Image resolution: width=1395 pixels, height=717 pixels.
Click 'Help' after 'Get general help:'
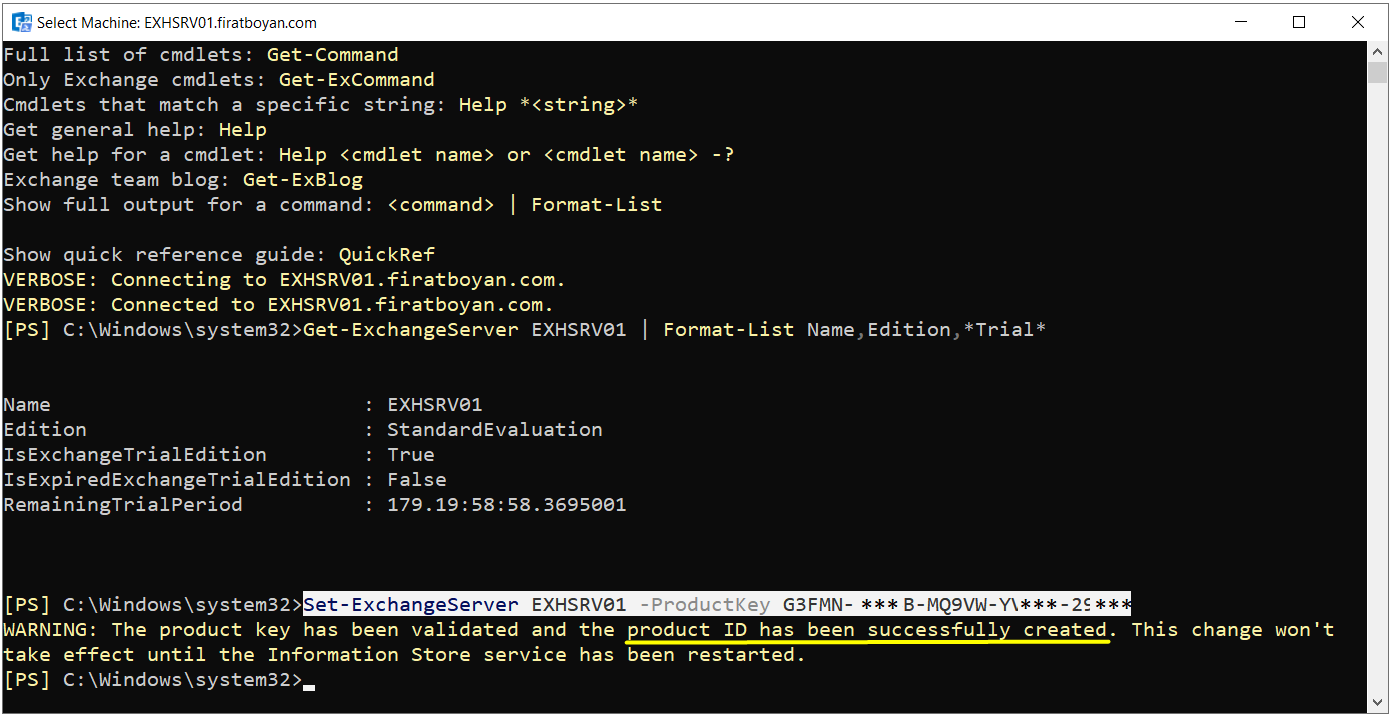(x=243, y=130)
